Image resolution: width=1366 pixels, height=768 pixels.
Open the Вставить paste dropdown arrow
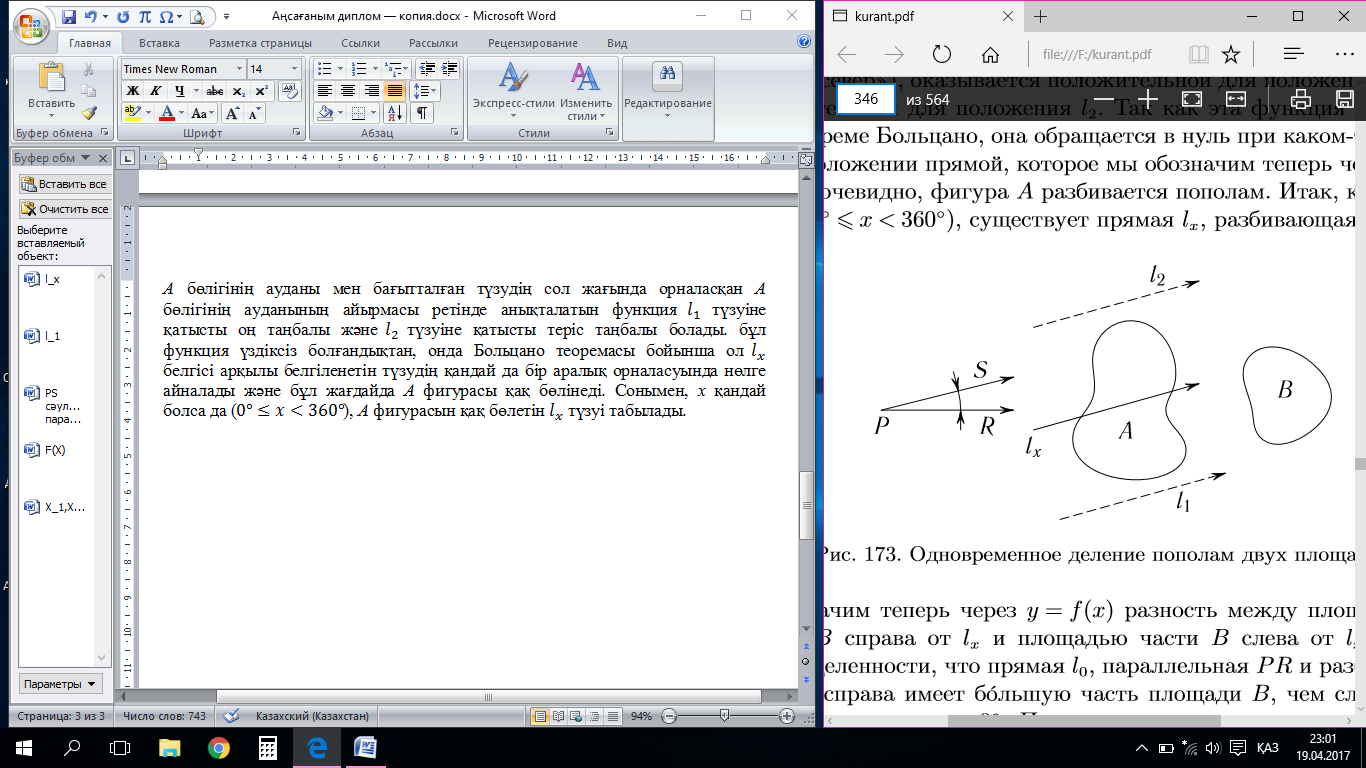51,117
